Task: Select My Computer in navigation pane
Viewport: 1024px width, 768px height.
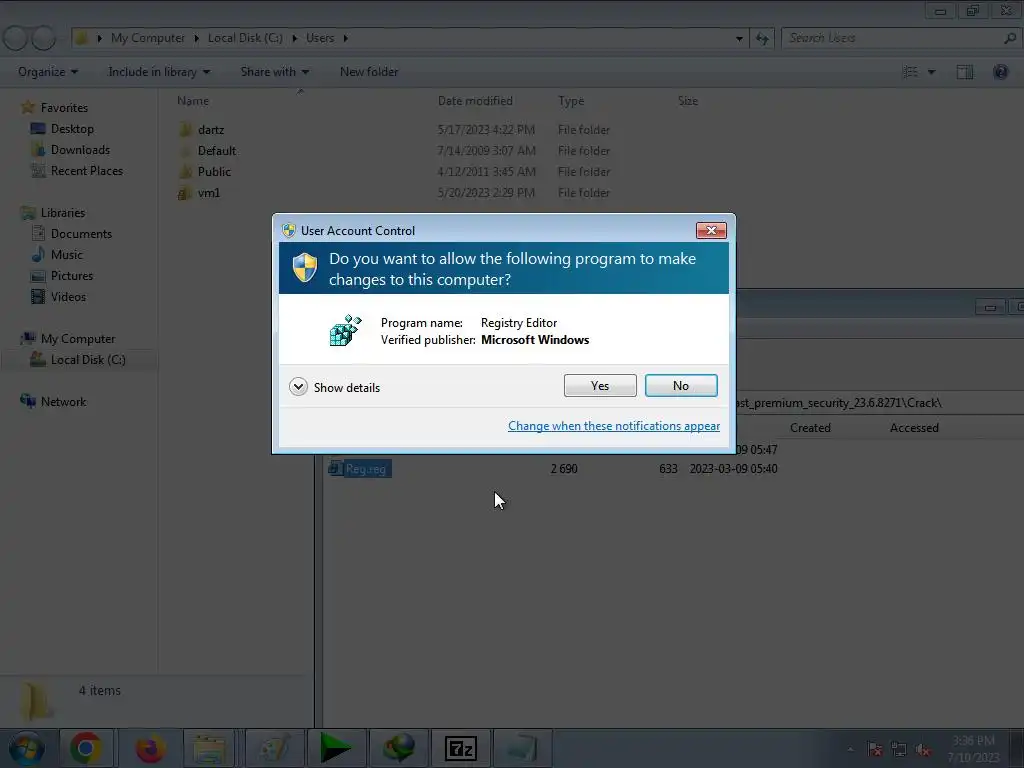Action: [x=77, y=338]
